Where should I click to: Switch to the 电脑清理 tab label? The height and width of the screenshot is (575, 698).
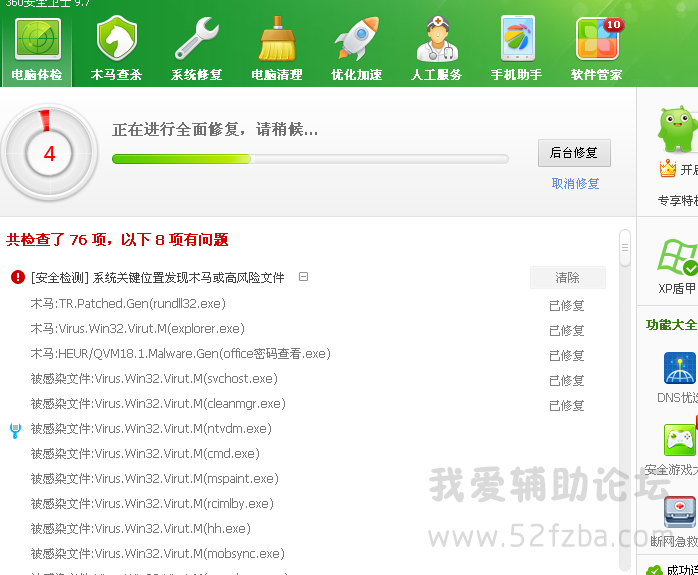click(277, 74)
